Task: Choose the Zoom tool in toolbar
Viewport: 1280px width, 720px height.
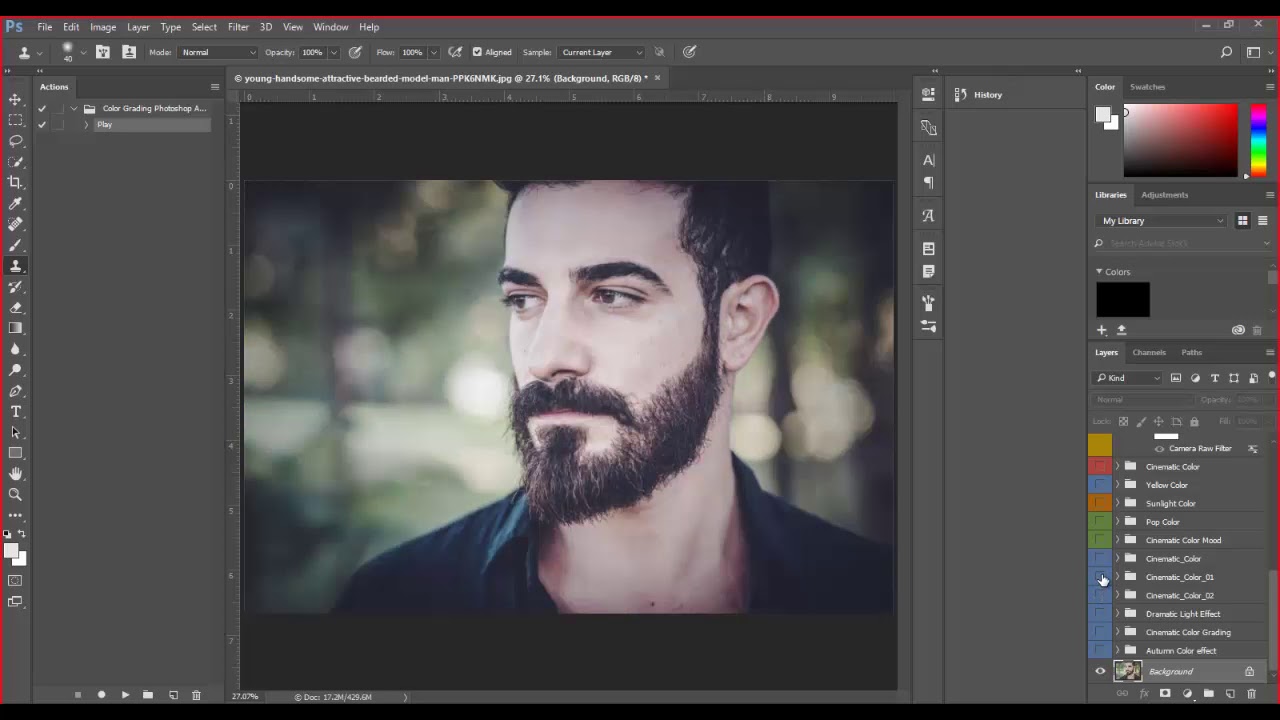Action: 16,494
